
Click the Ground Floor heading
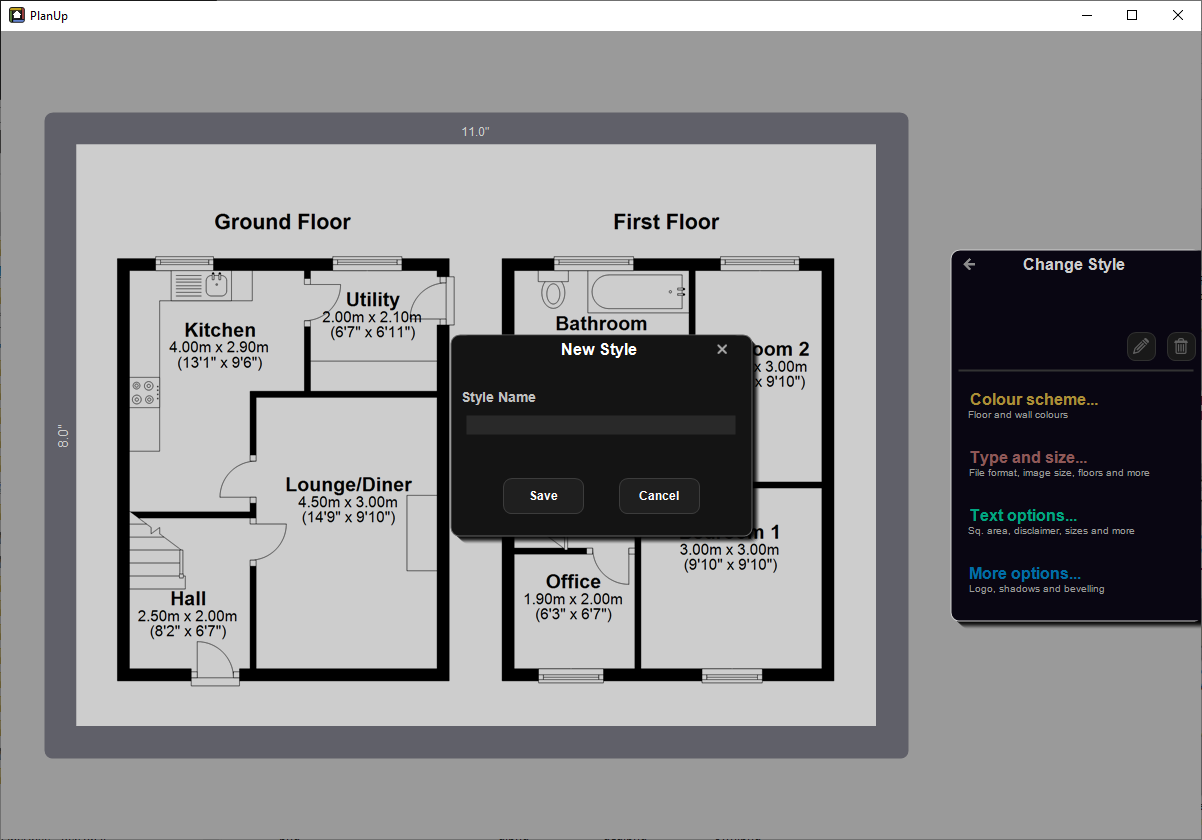pos(282,222)
